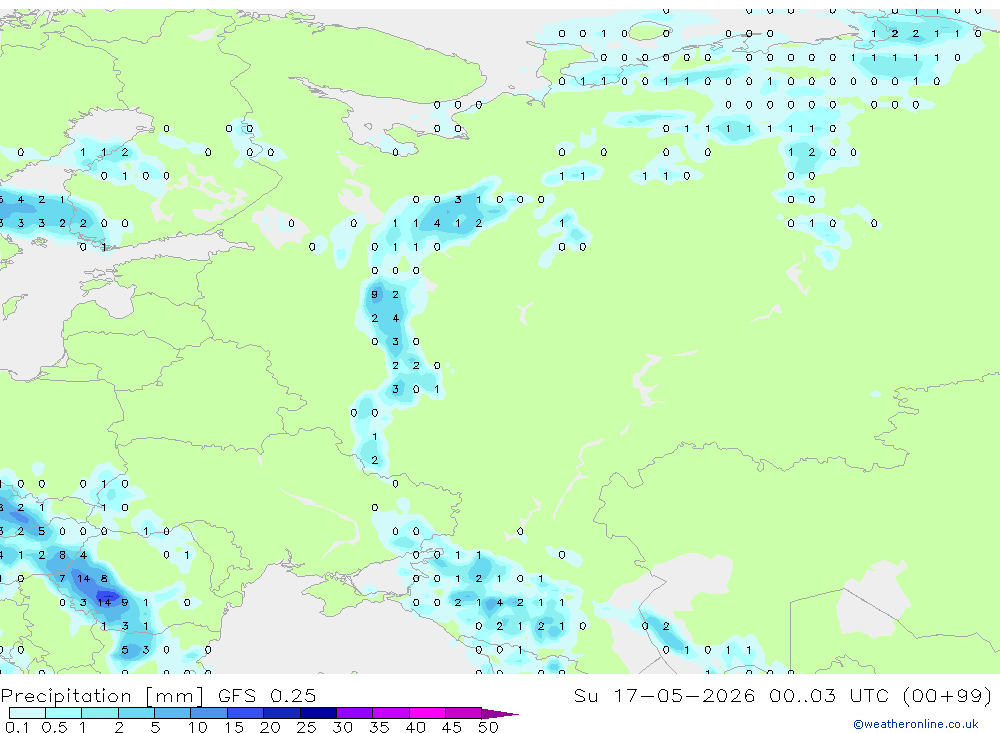Click the date 'Su 17-05-2026' label
This screenshot has width=1000, height=733.
pyautogui.click(x=664, y=695)
